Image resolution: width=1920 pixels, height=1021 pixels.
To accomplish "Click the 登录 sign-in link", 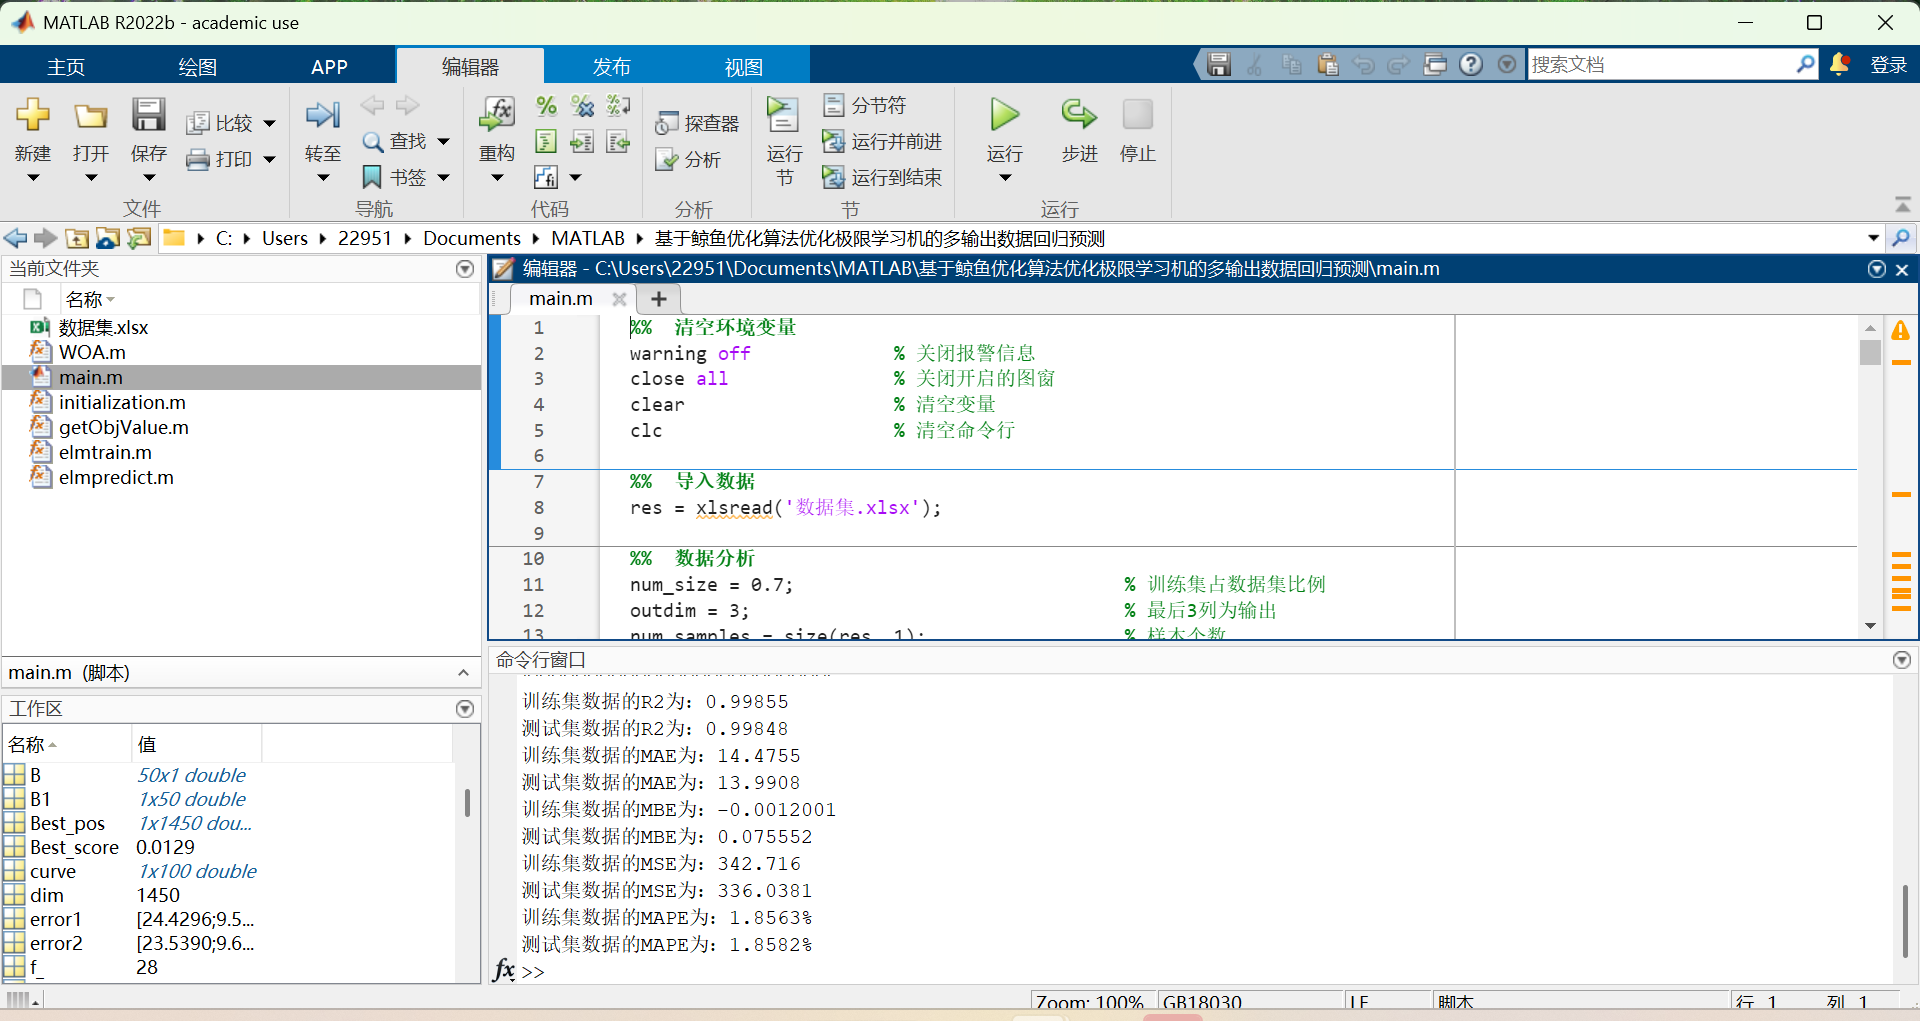I will [1889, 65].
